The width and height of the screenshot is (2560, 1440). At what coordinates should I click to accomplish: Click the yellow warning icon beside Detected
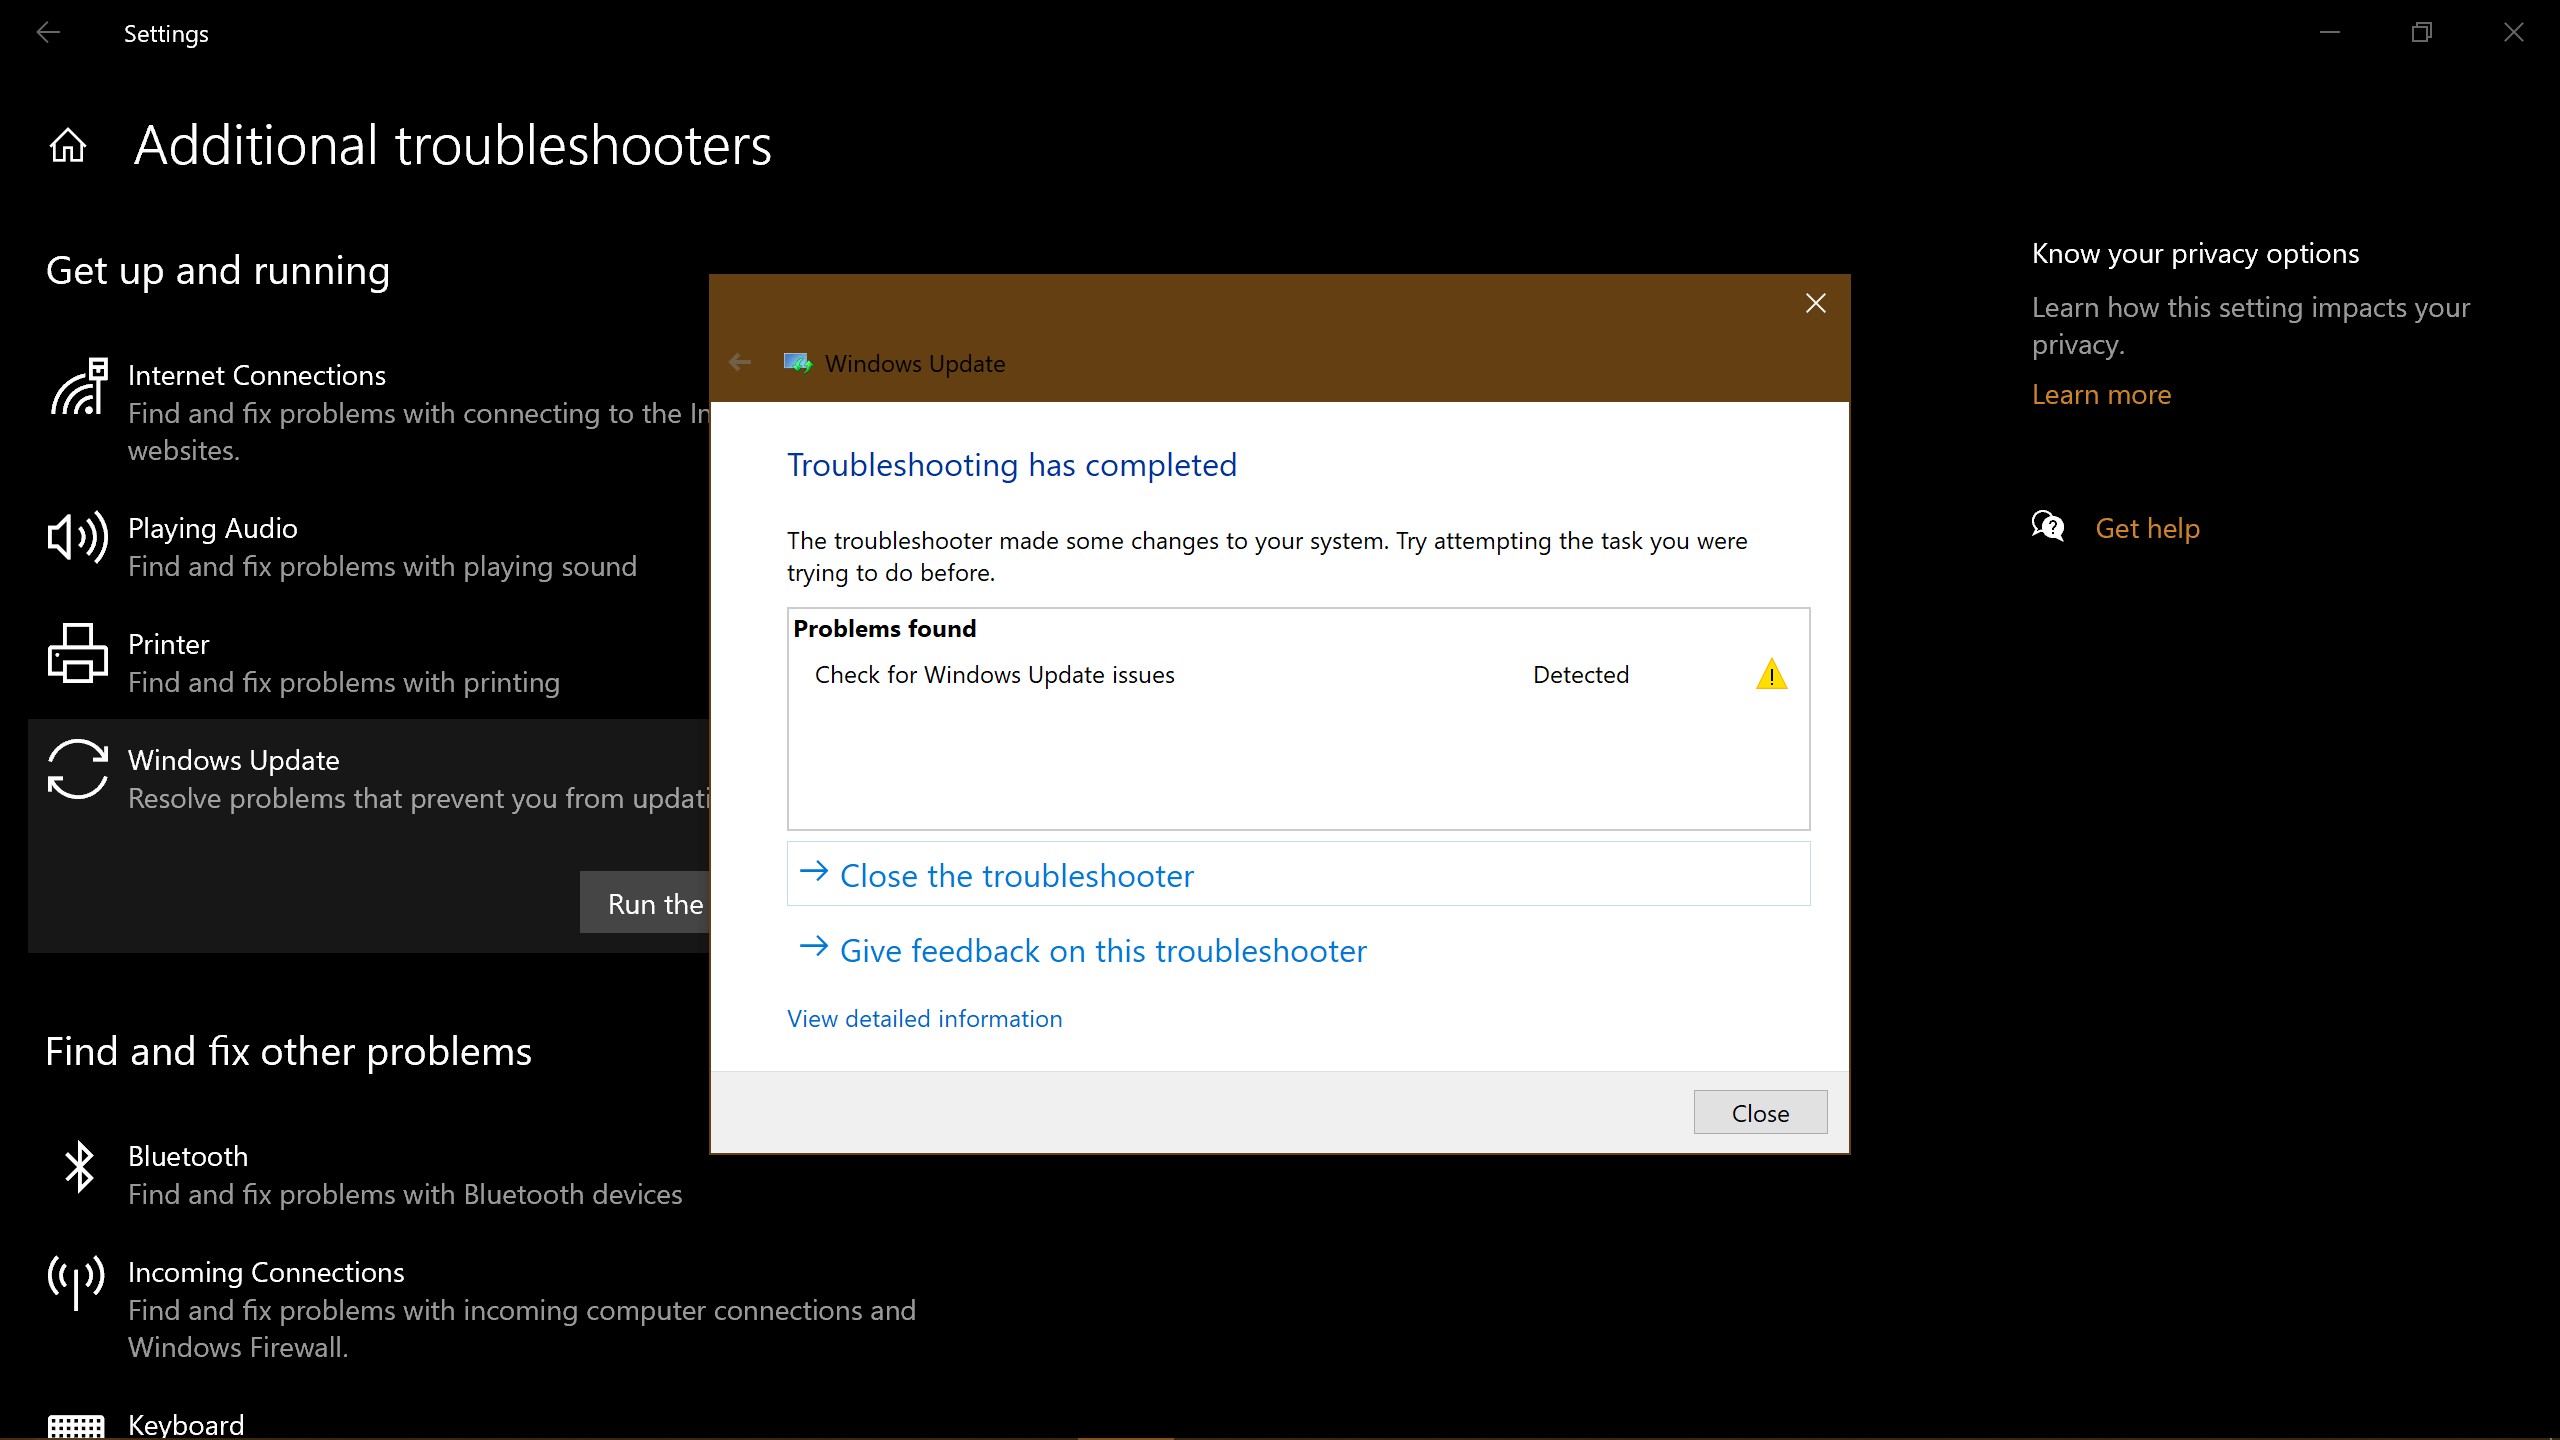point(1771,675)
